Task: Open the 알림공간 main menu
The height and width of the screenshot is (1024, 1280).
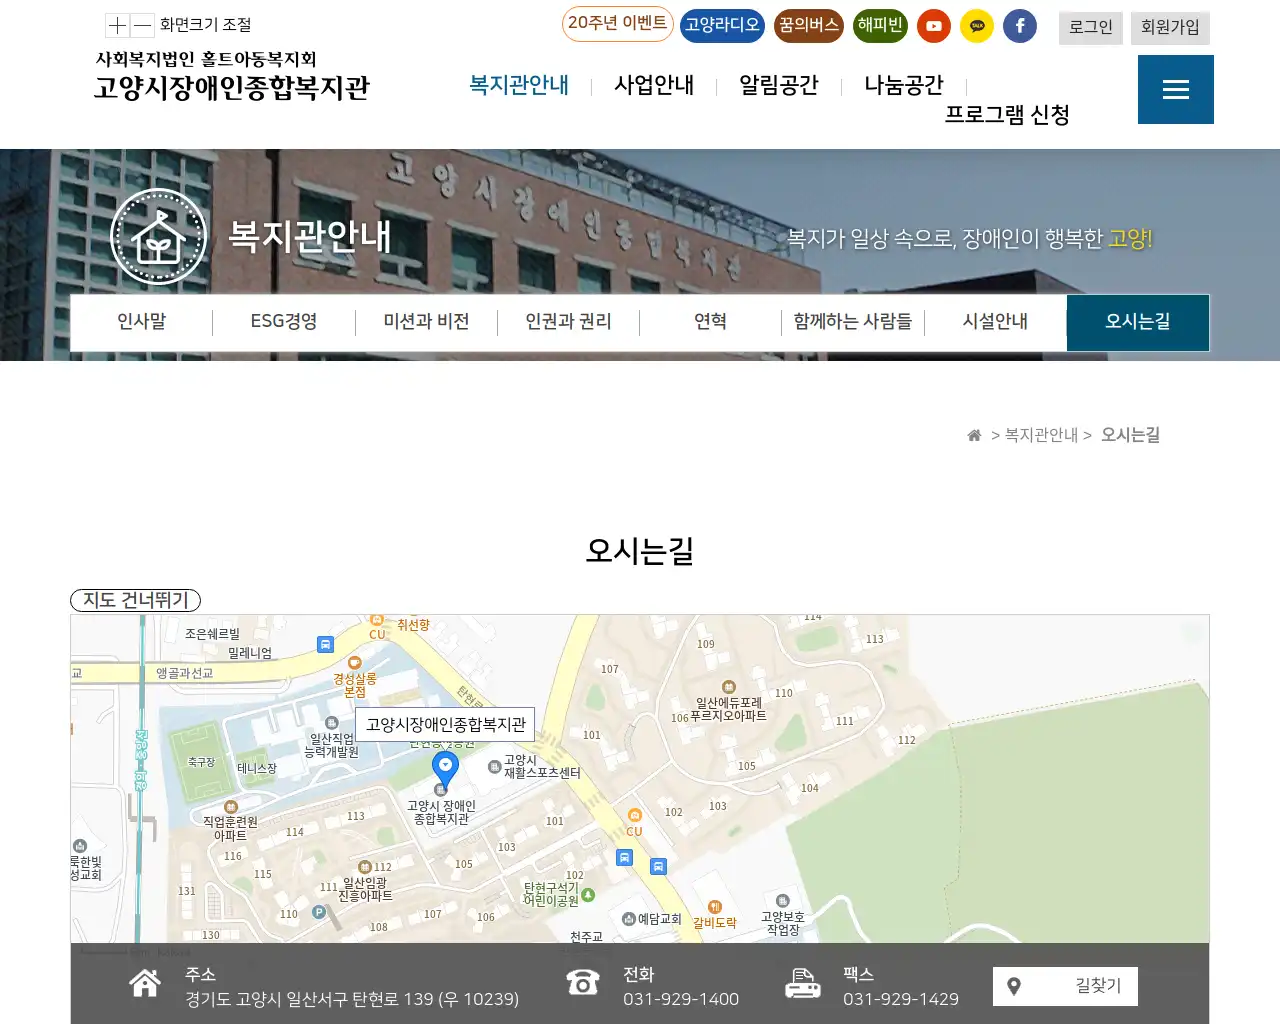Action: [x=779, y=86]
